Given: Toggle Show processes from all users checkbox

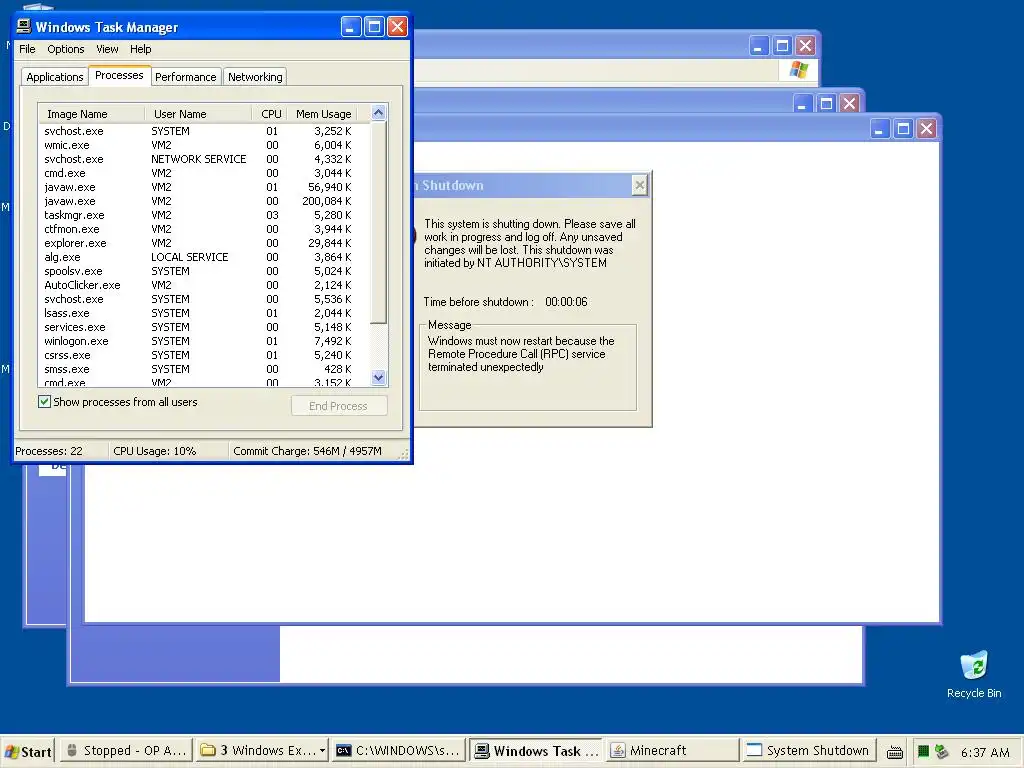Looking at the screenshot, I should (44, 402).
